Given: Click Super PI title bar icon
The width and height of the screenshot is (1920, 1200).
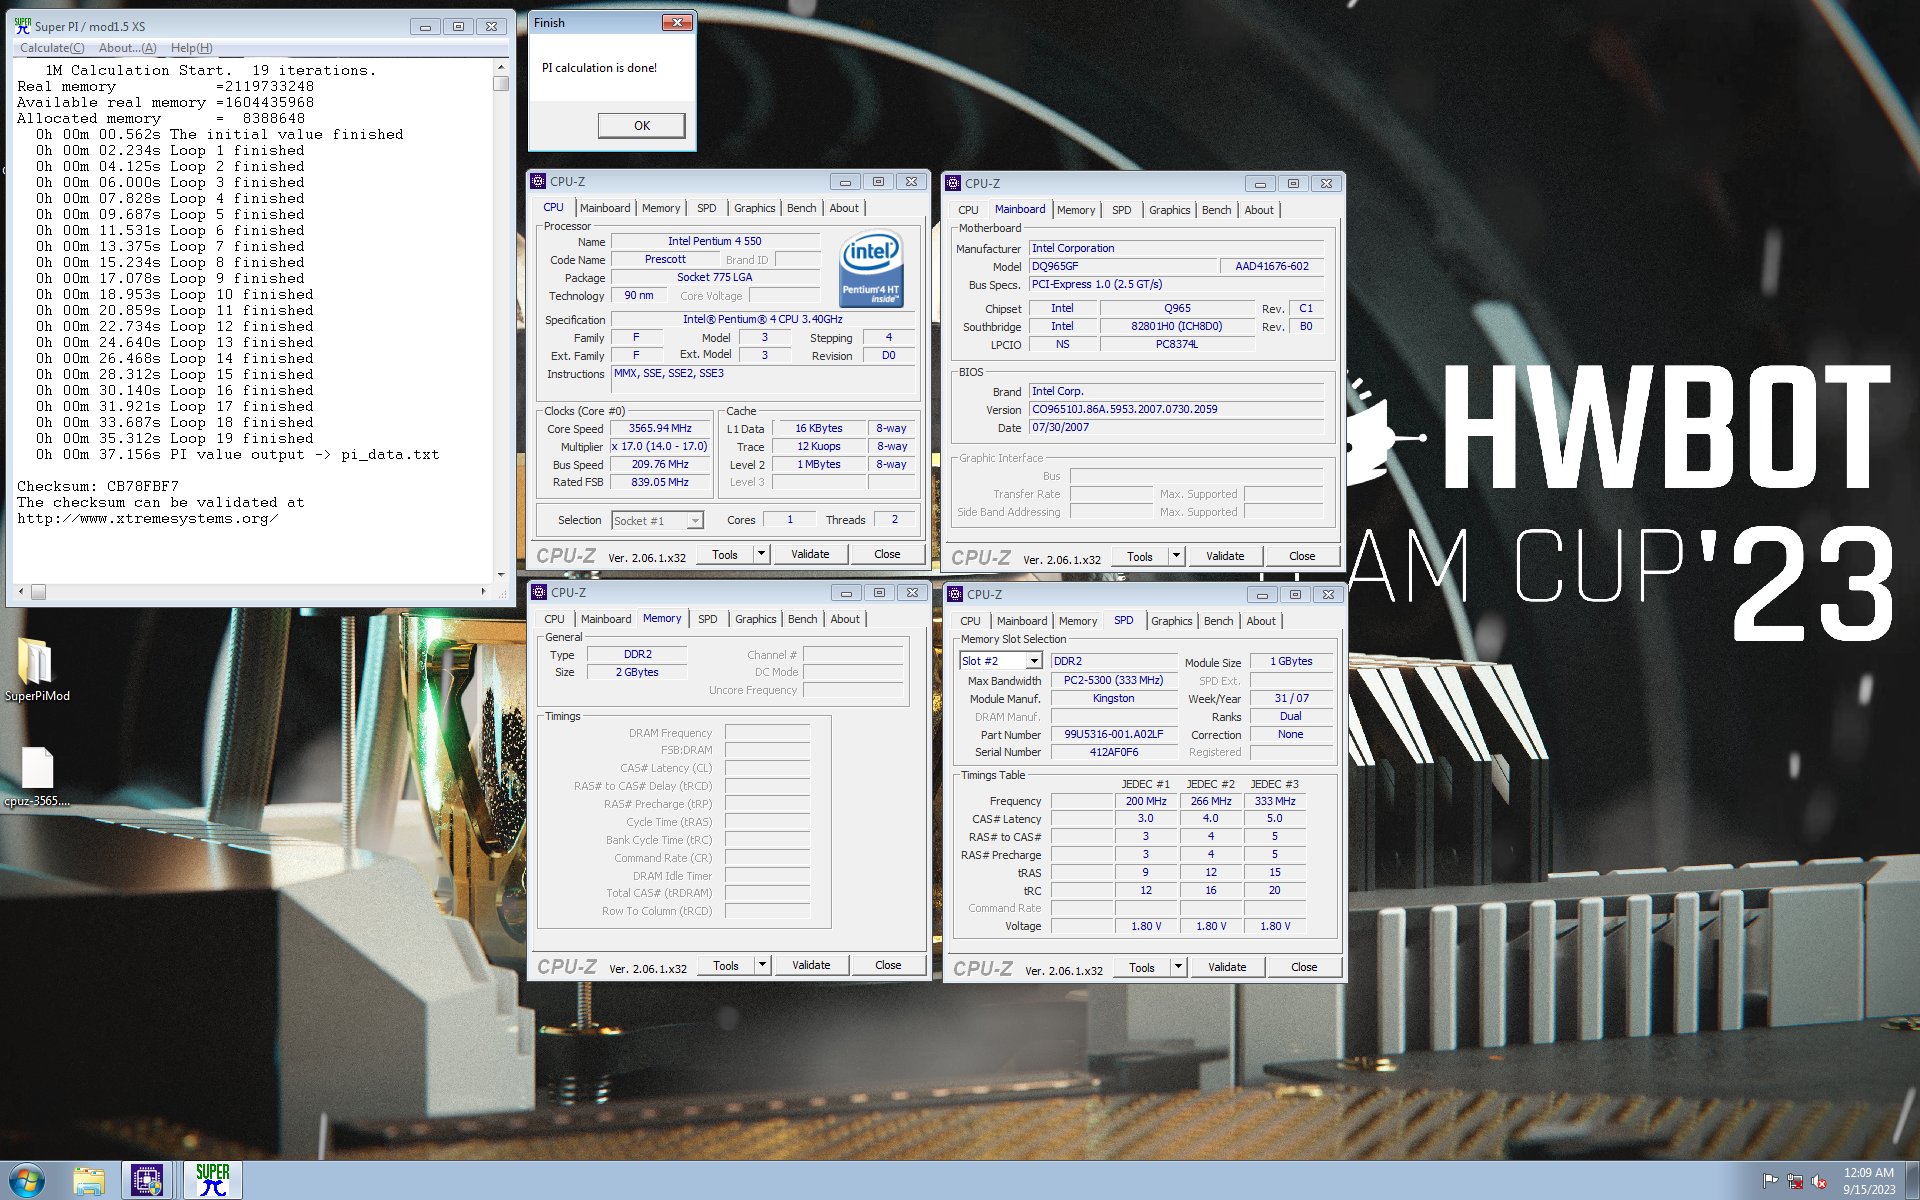Looking at the screenshot, I should pyautogui.click(x=22, y=26).
